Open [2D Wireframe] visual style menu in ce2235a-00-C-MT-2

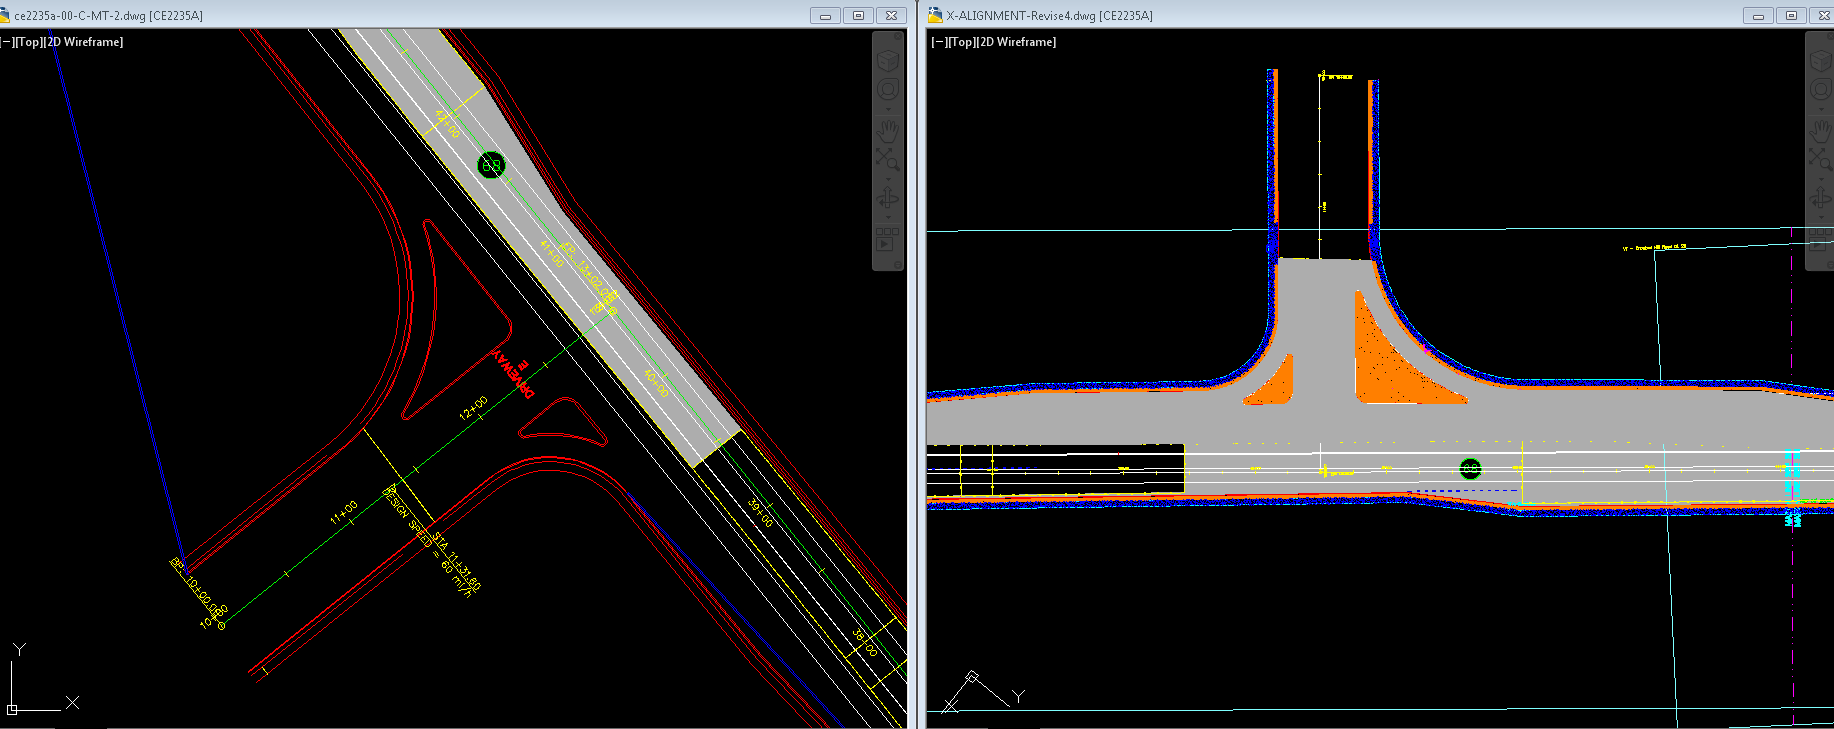(x=85, y=42)
